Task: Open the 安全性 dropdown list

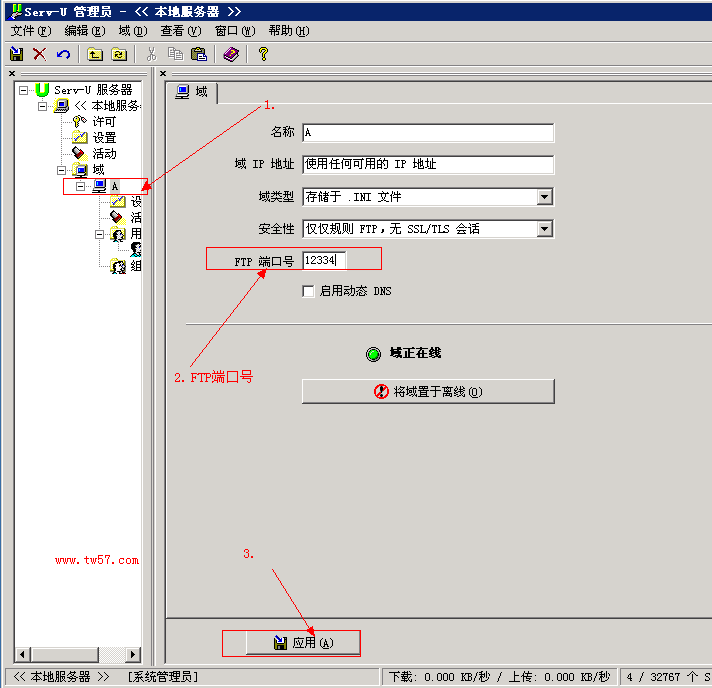Action: coord(544,229)
